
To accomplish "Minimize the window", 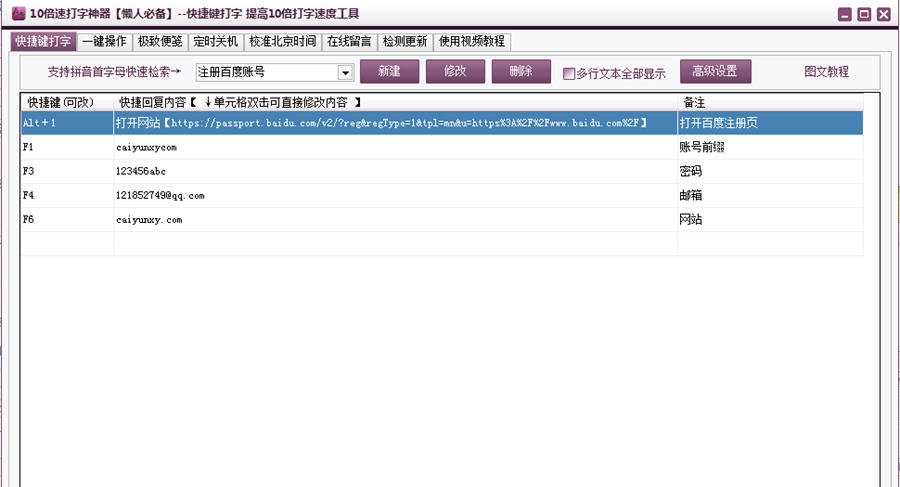I will tap(844, 14).
